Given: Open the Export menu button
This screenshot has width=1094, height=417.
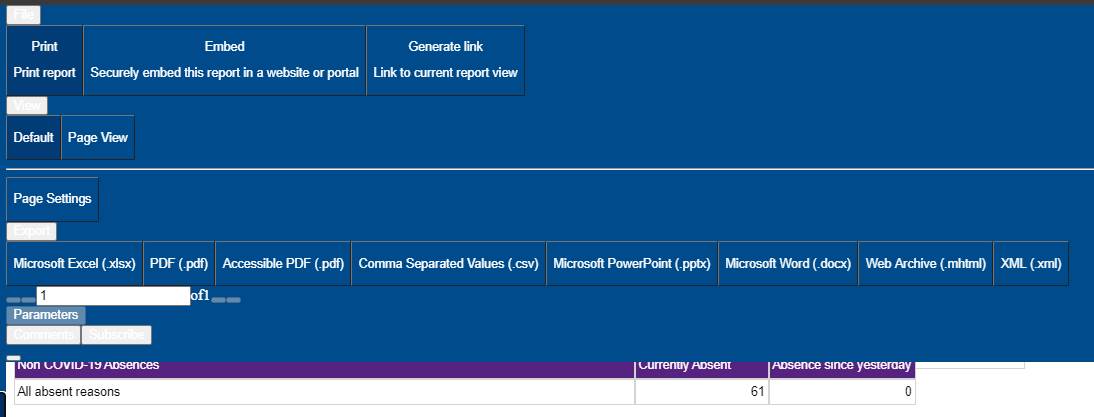Looking at the screenshot, I should pos(31,232).
